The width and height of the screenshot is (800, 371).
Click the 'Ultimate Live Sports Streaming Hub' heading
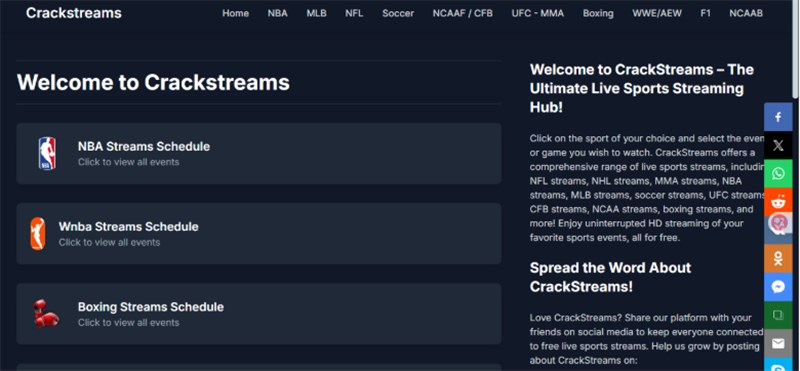(642, 88)
